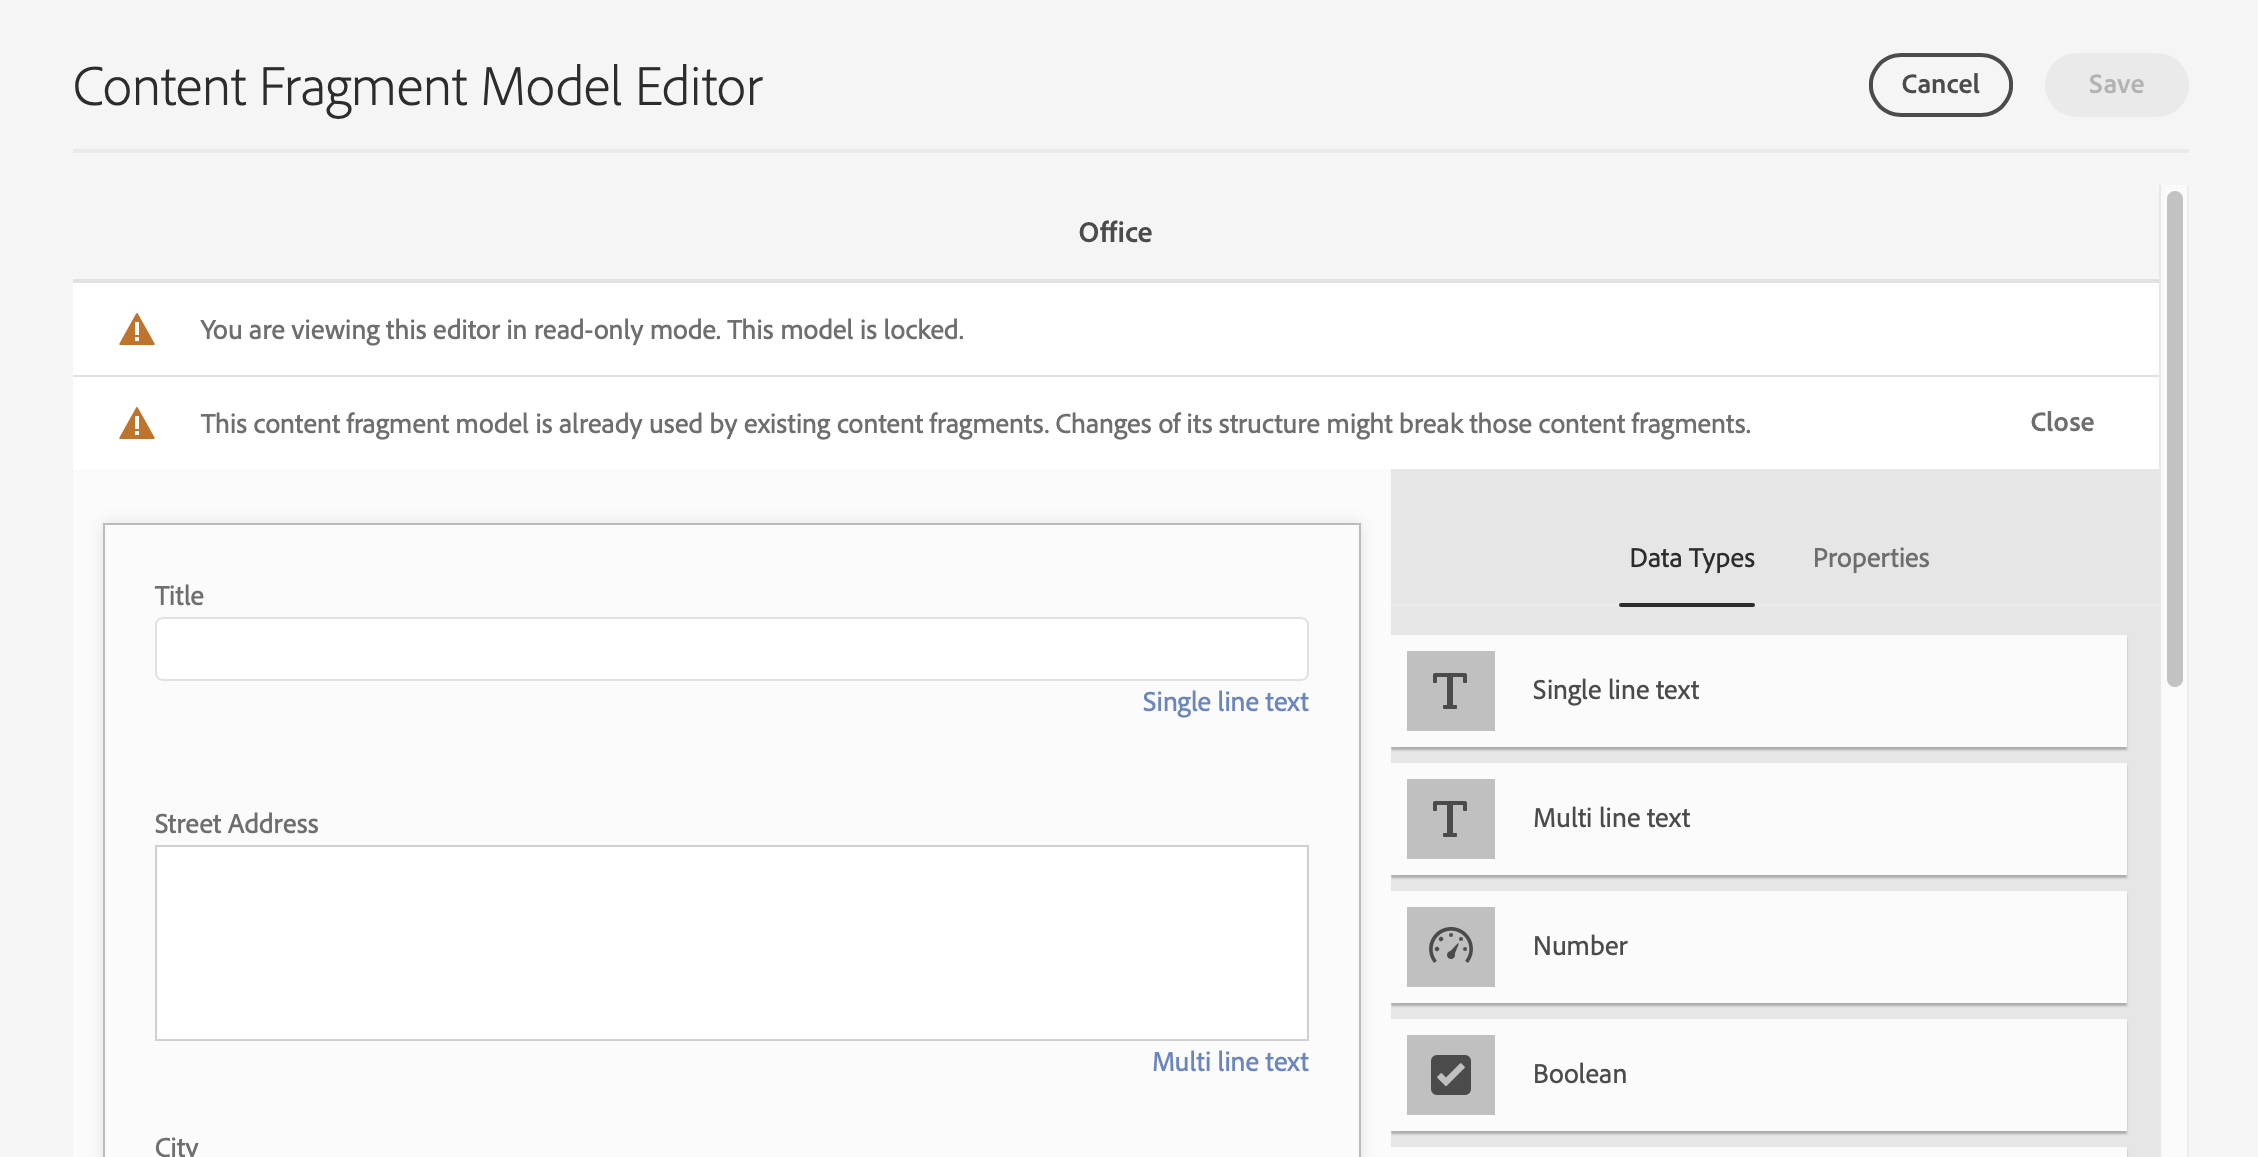Viewport: 2258px width, 1157px height.
Task: Click the Single line text T icon
Action: coord(1450,691)
